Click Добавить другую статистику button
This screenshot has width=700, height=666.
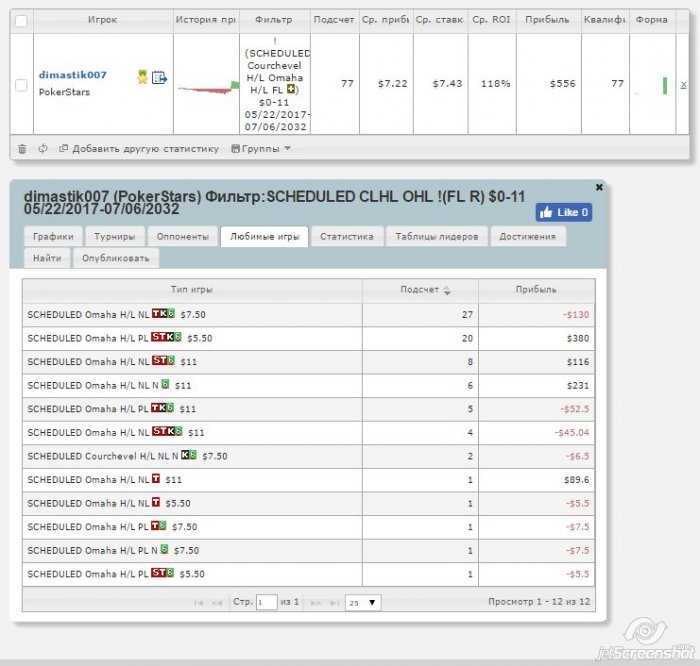click(139, 149)
